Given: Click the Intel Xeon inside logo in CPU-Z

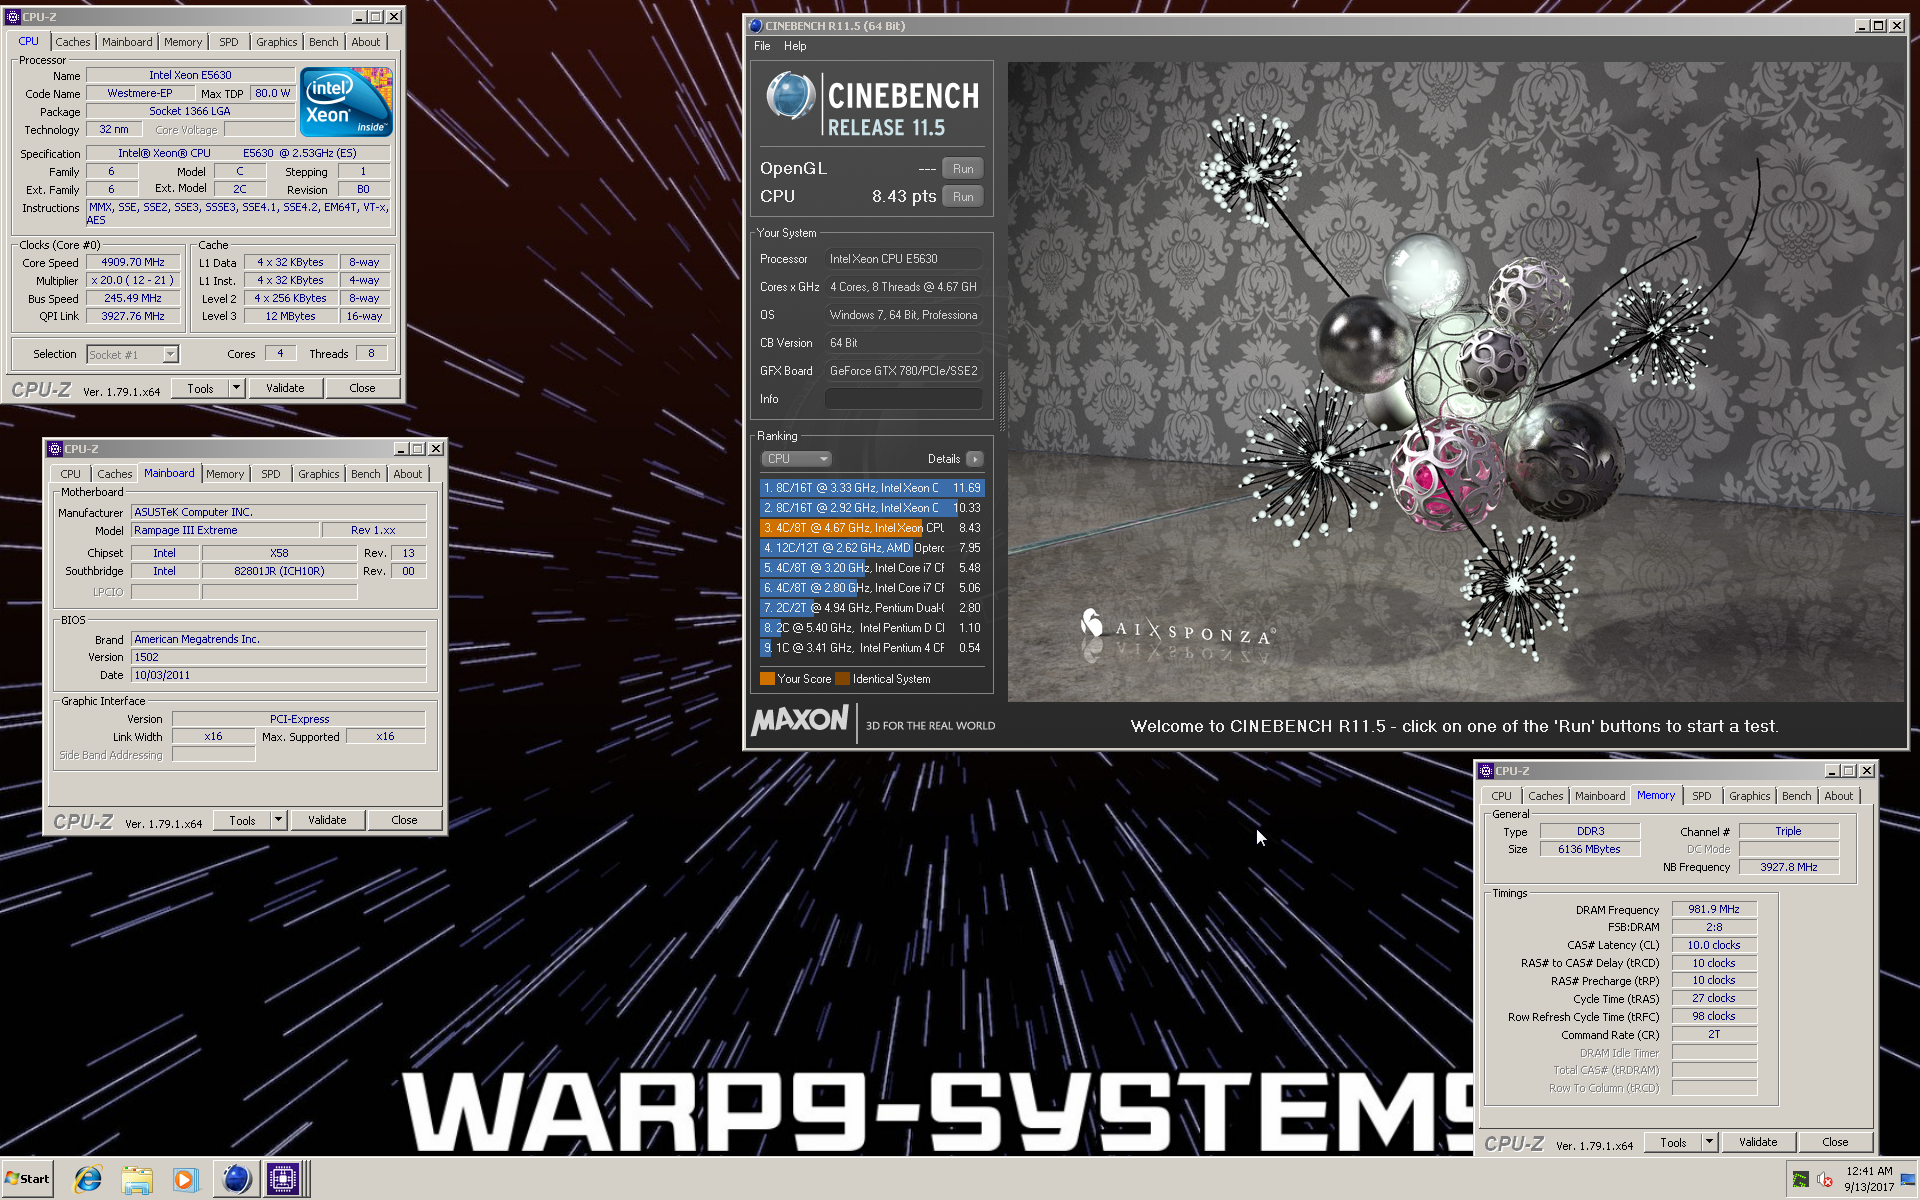Looking at the screenshot, I should coord(346,102).
